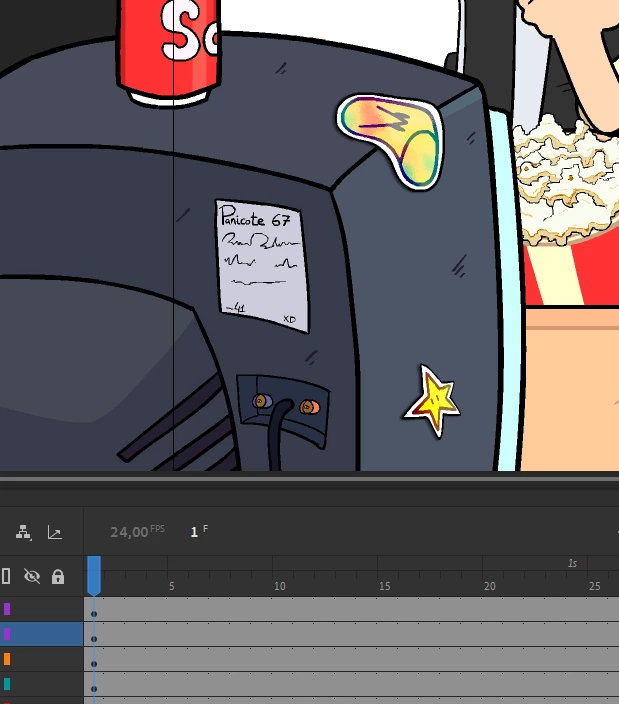Select keyframe on first purple layer
This screenshot has height=704, width=619.
click(94, 614)
